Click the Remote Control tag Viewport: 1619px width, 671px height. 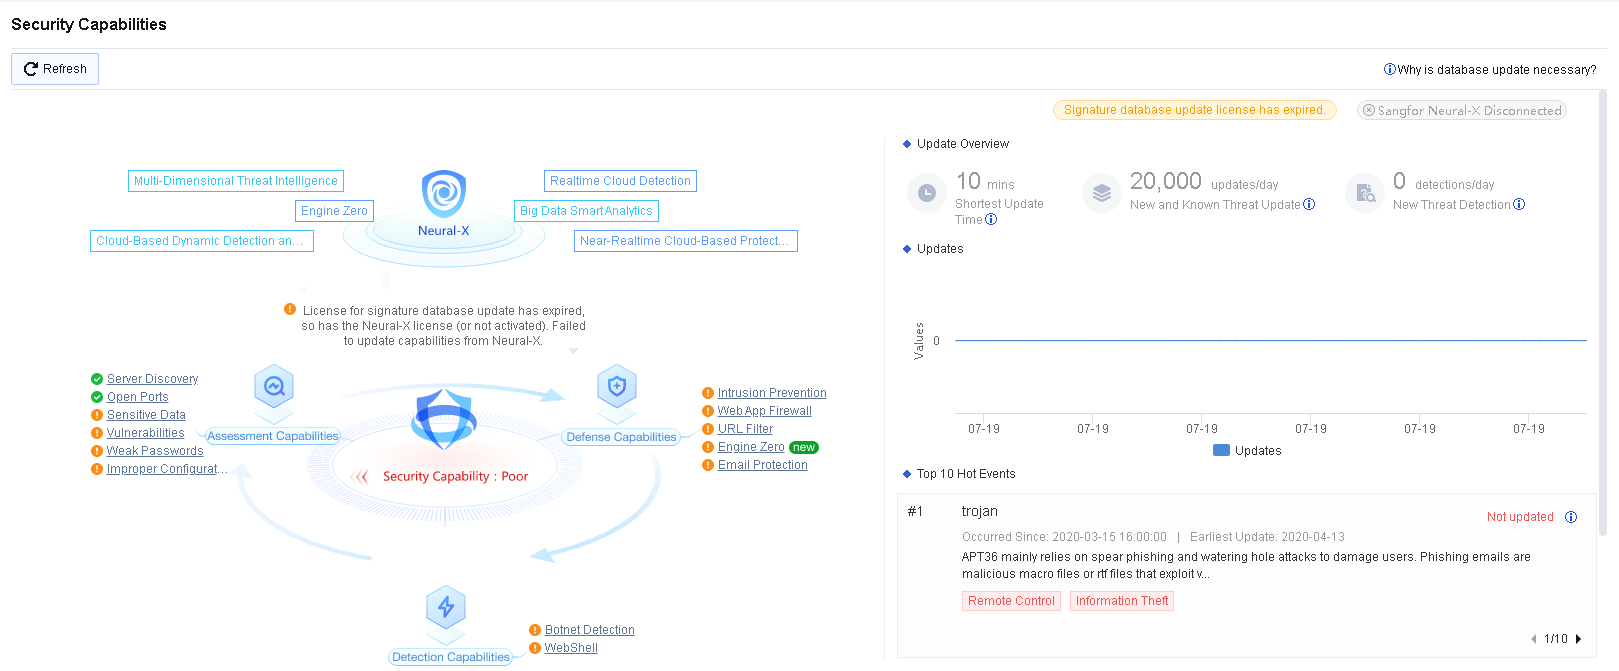pos(1011,601)
